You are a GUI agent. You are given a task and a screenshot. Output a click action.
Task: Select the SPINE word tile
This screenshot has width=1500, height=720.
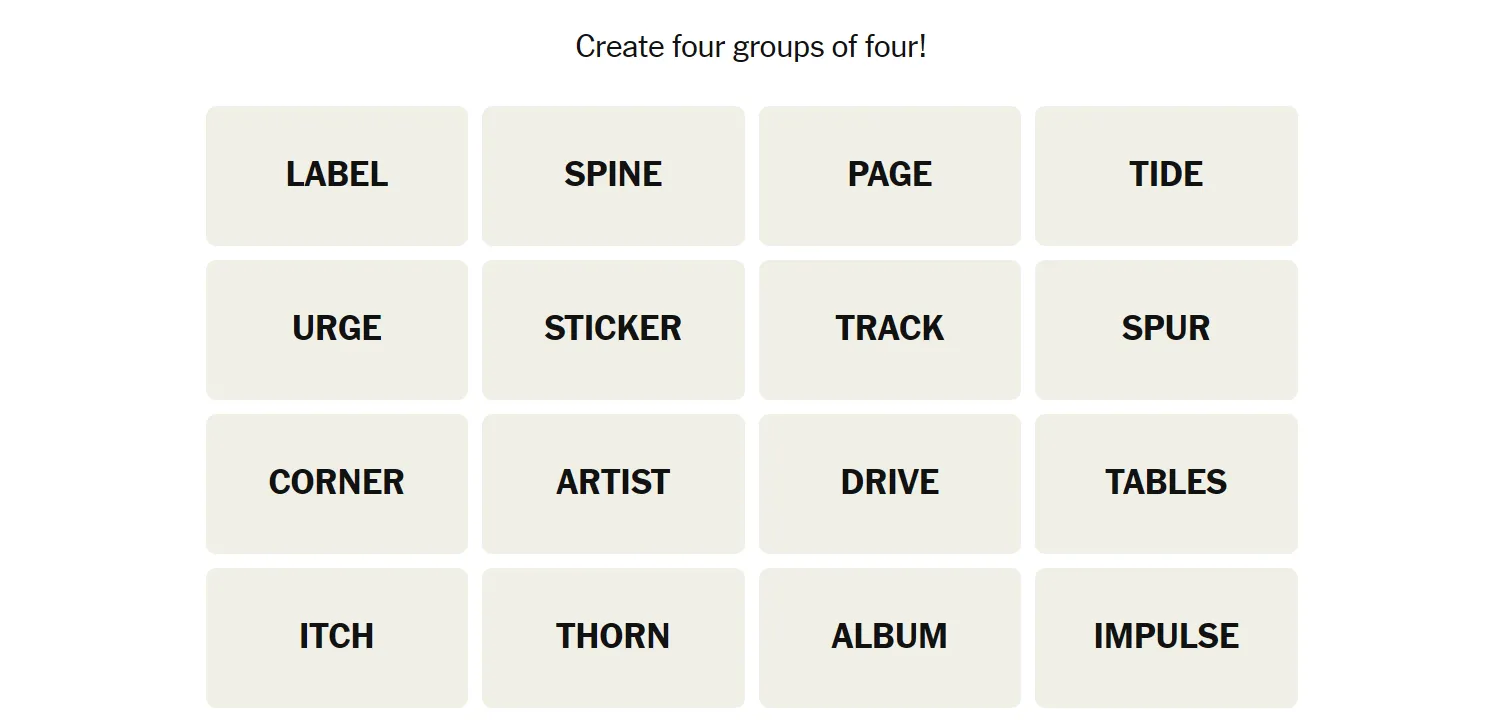point(613,175)
